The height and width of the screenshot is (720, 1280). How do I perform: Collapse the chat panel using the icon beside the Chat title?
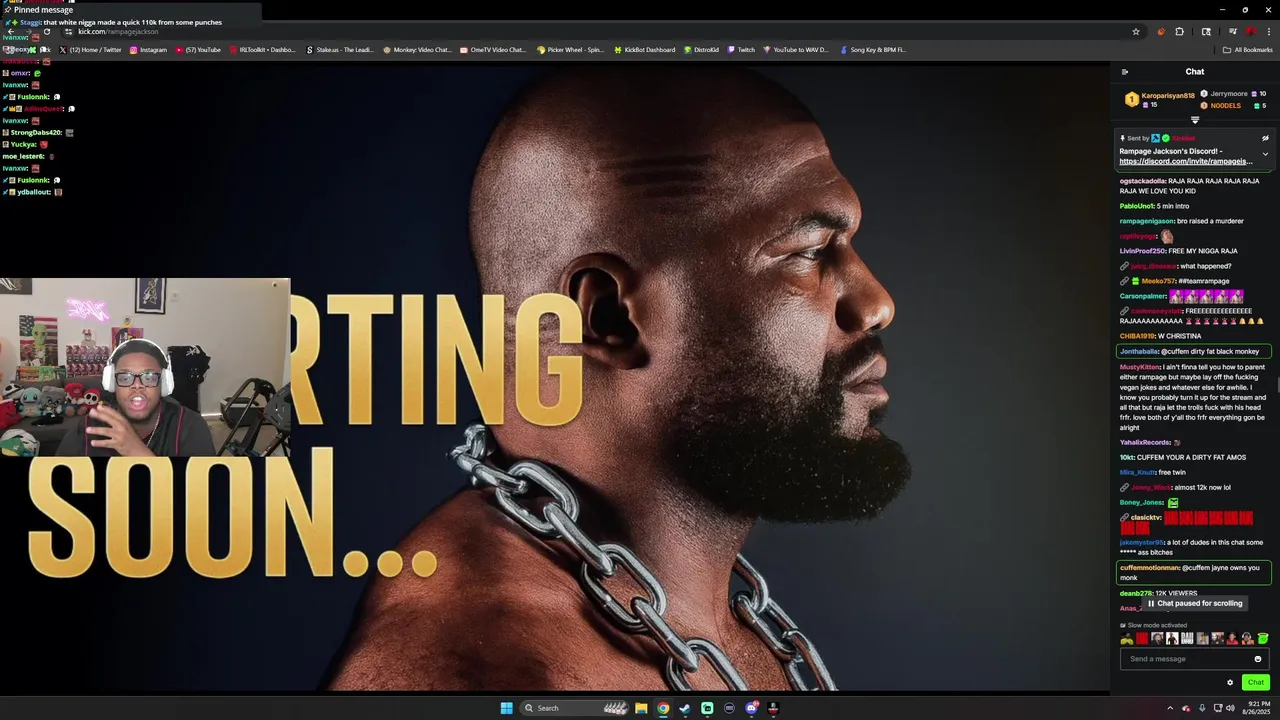tap(1125, 72)
